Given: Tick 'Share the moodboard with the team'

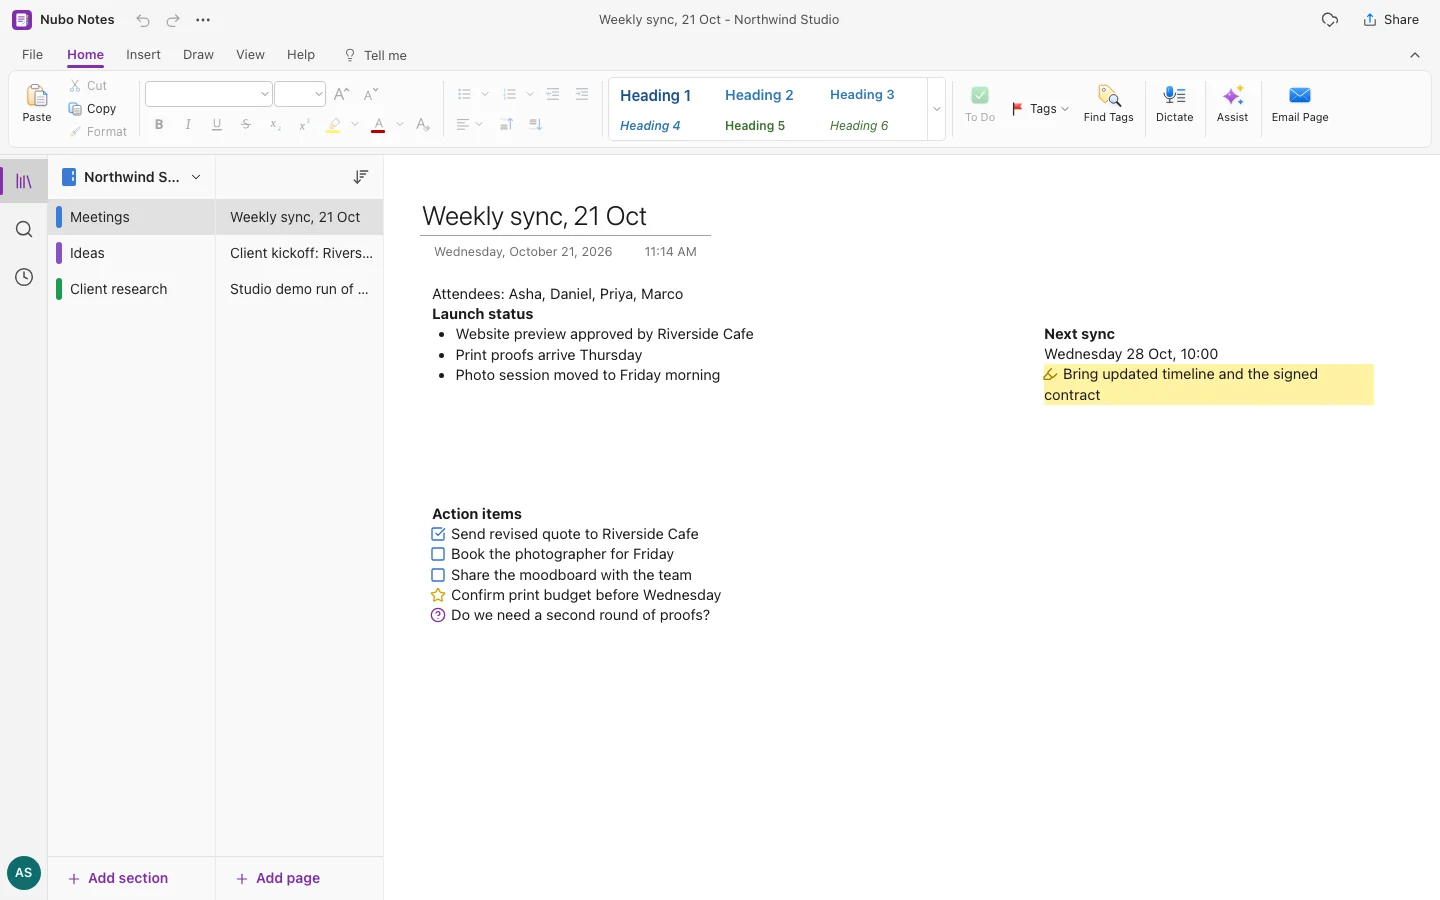Looking at the screenshot, I should [438, 576].
